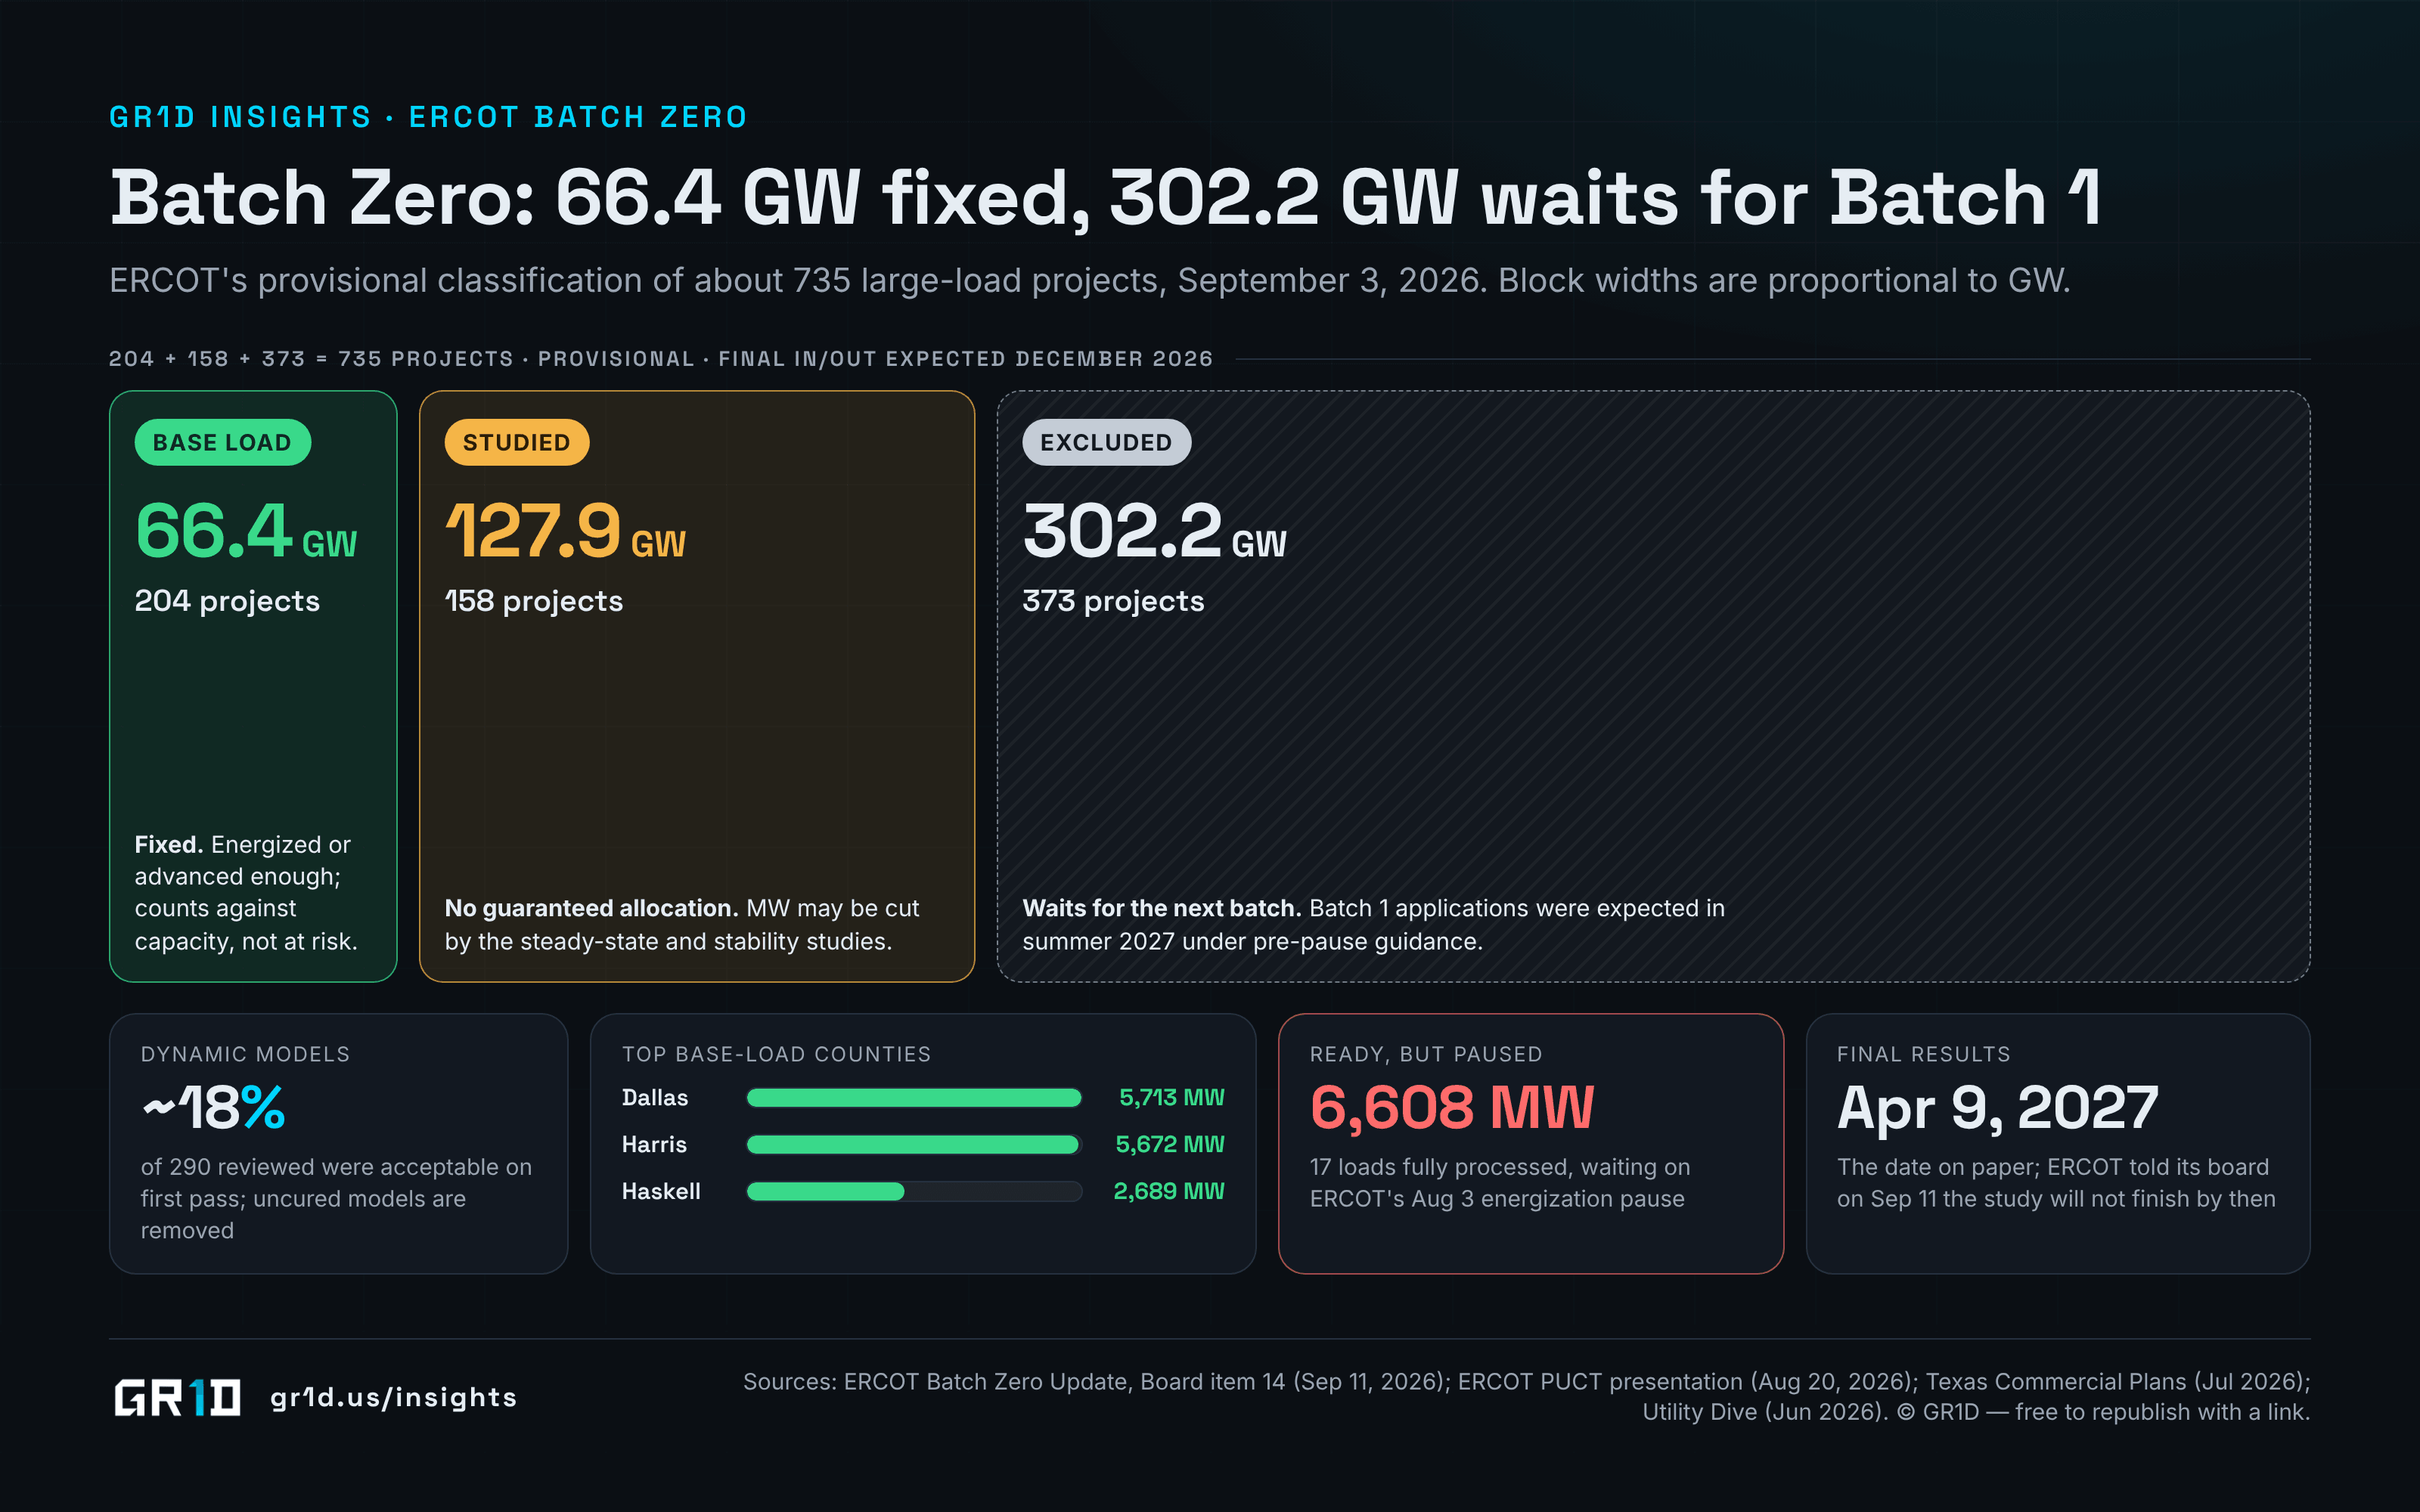The height and width of the screenshot is (1512, 2420).
Task: Click the 'Apr 9, 2027' date
Action: (1997, 1109)
